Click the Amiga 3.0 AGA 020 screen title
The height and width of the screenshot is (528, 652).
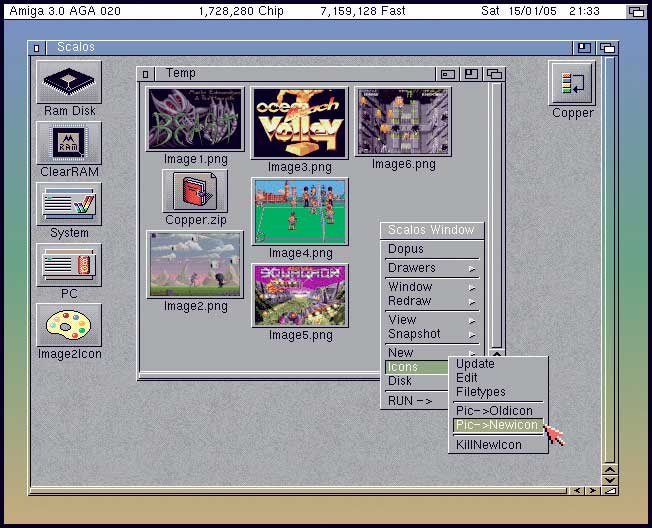[x=65, y=11]
